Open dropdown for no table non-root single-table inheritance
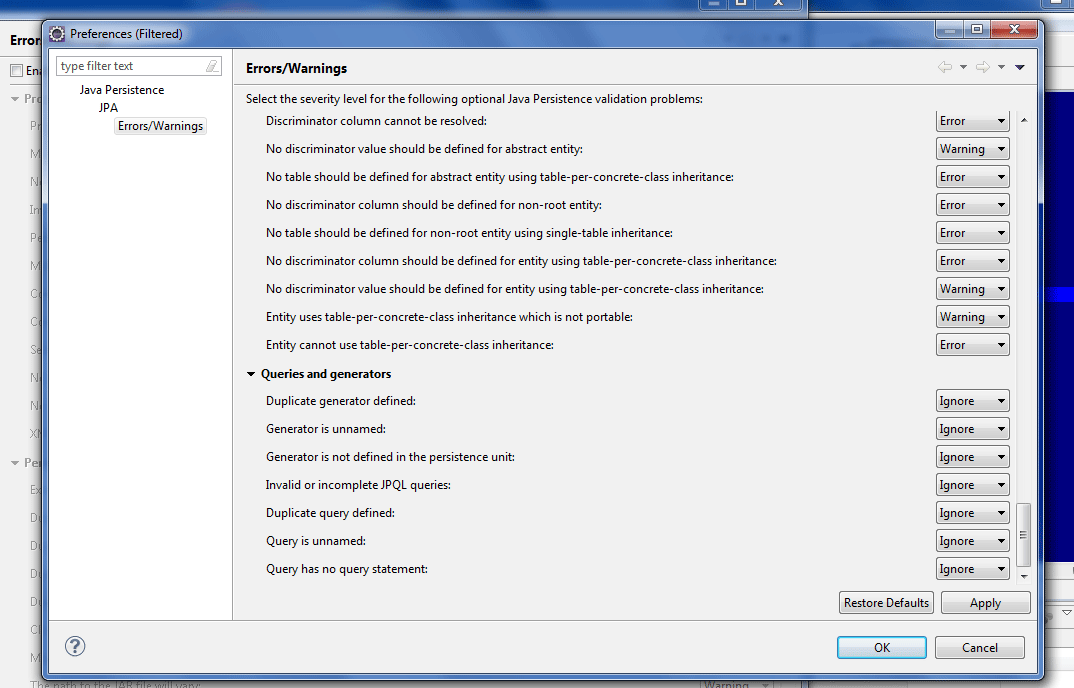Image resolution: width=1074 pixels, height=688 pixels. point(973,233)
